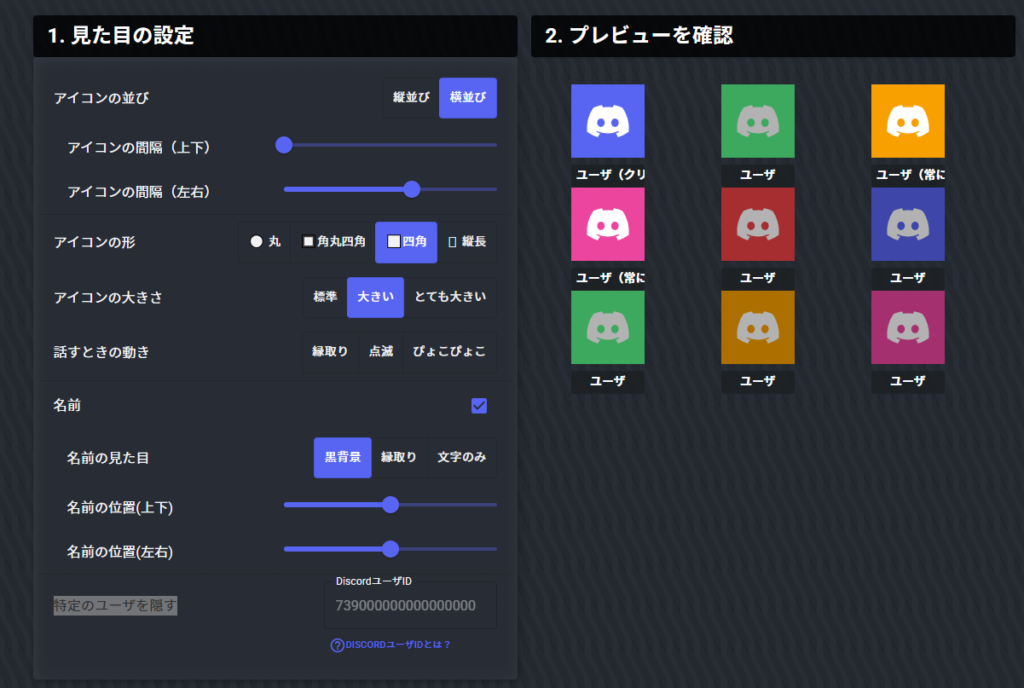Click the magenta Discord avatar in bottom row
This screenshot has width=1024, height=688.
point(907,327)
